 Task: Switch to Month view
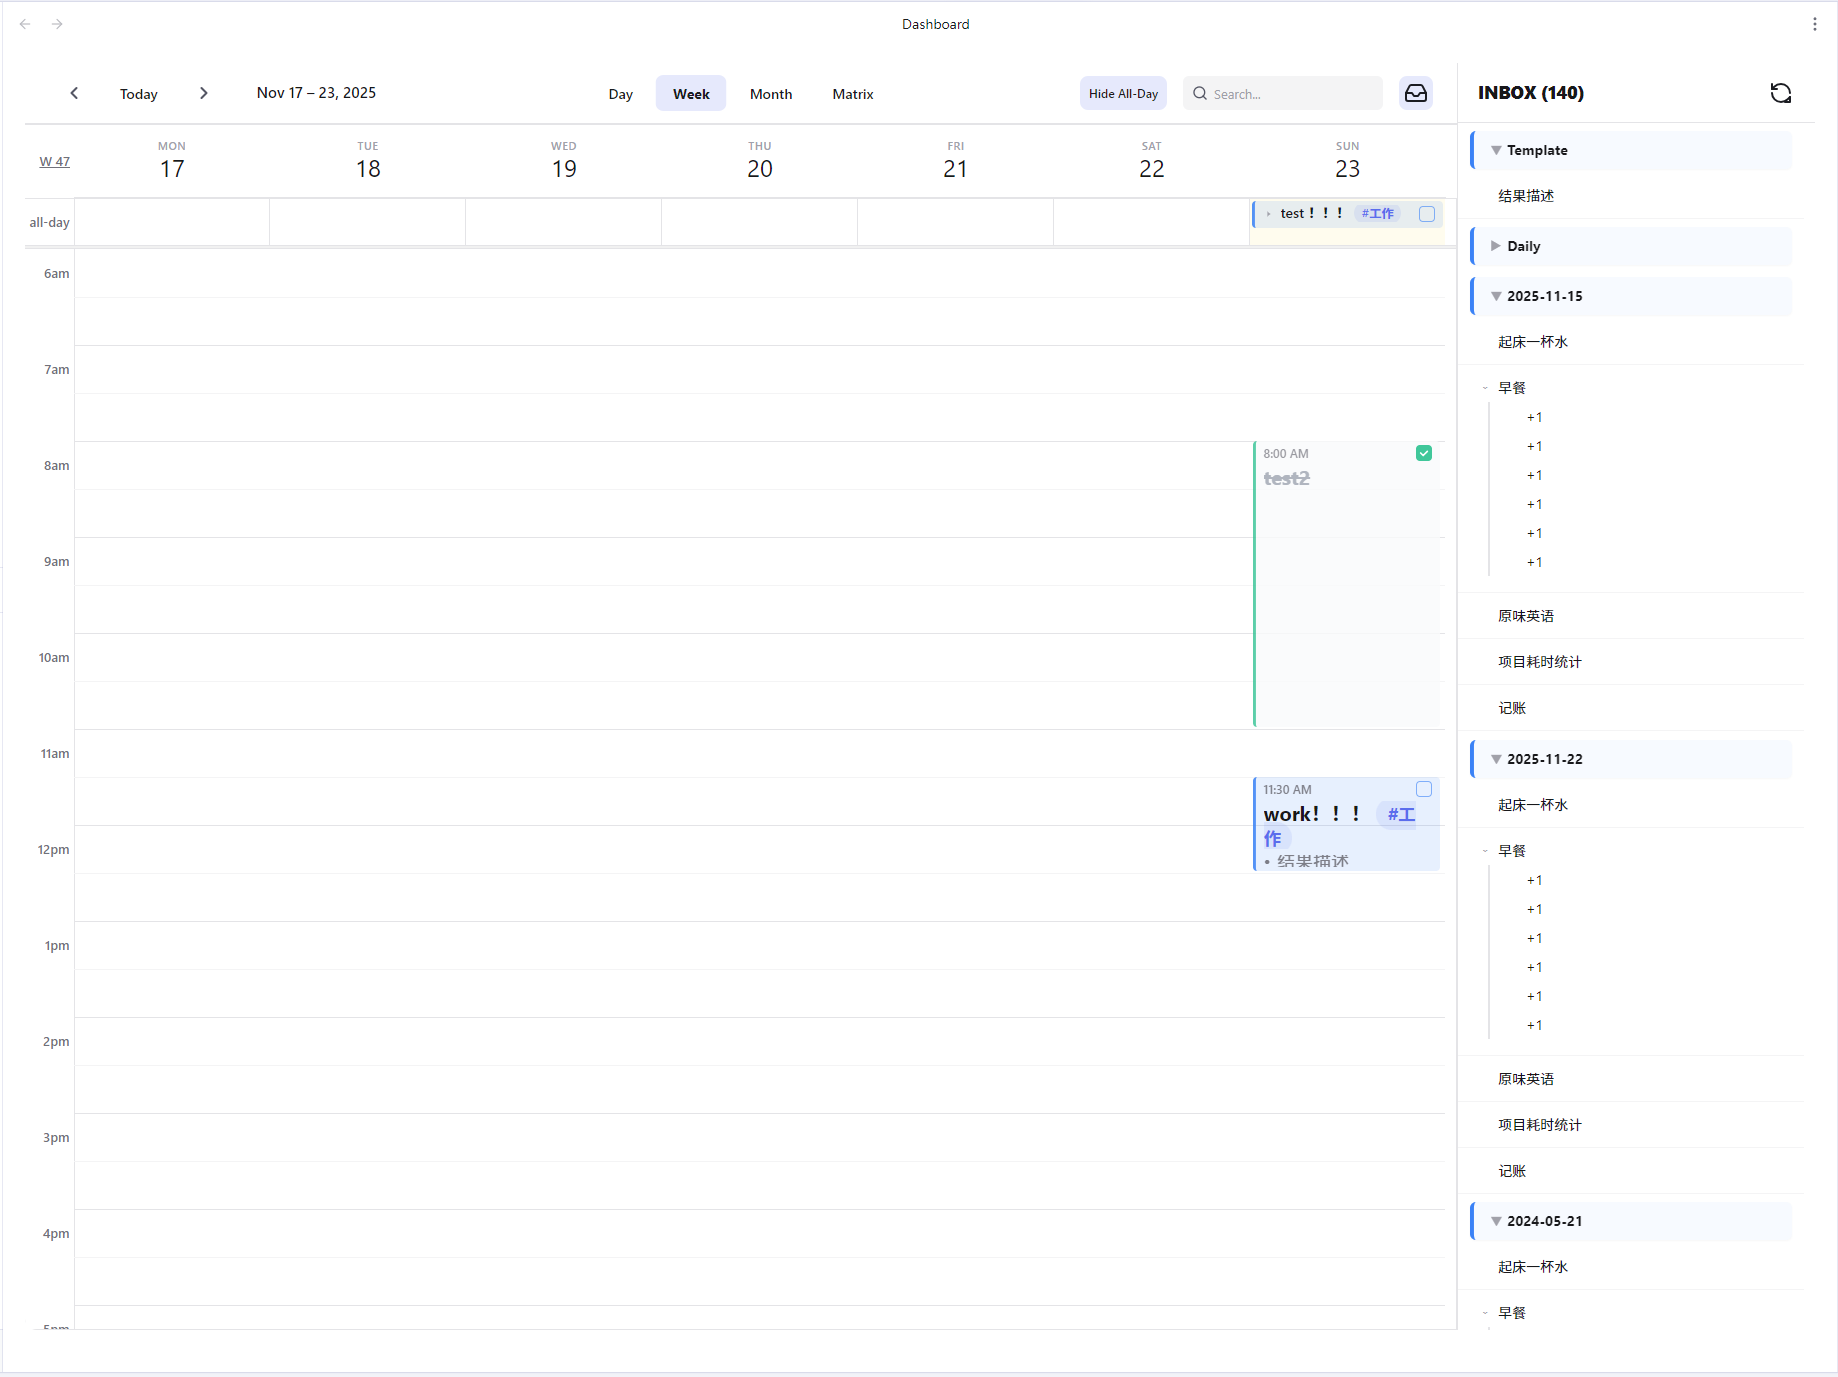point(770,93)
